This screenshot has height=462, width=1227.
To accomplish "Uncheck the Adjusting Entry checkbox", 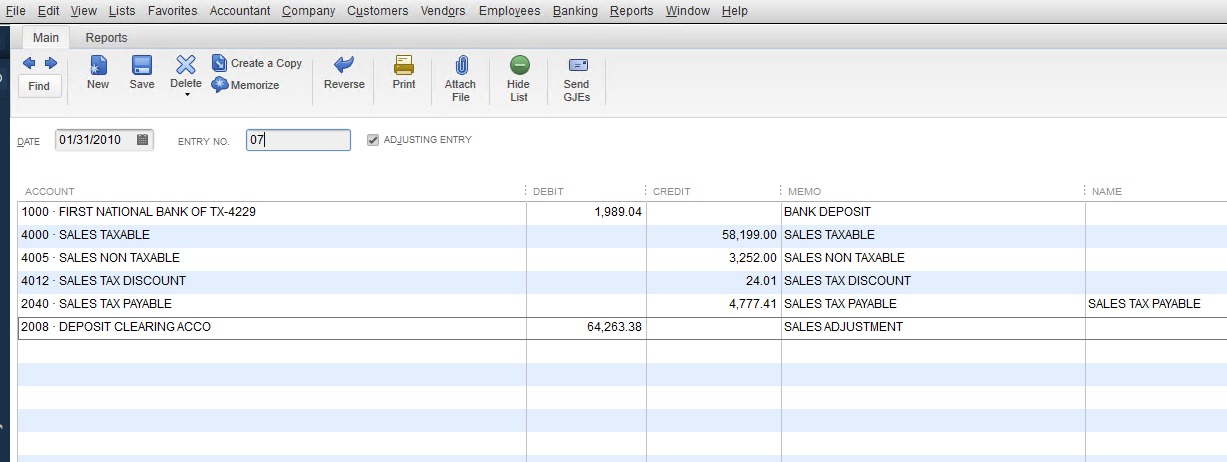I will (x=373, y=140).
